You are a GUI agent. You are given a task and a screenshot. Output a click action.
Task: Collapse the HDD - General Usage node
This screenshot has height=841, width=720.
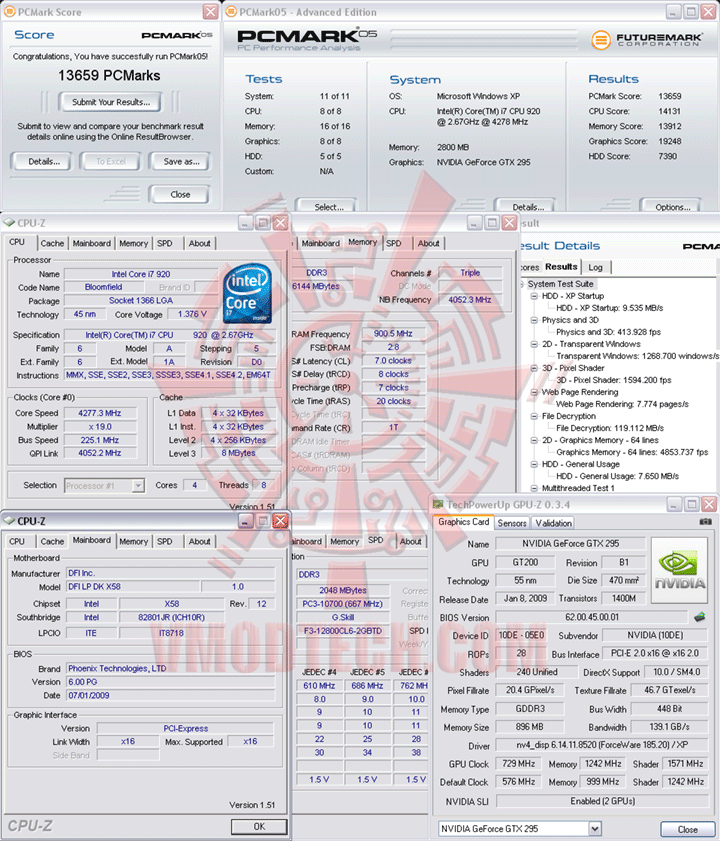(534, 464)
